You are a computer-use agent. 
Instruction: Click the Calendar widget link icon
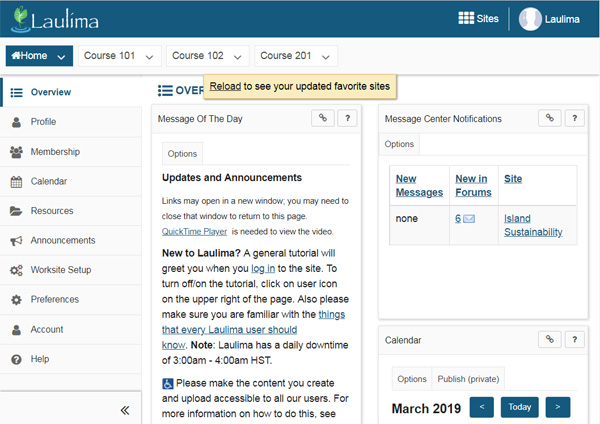coord(550,339)
